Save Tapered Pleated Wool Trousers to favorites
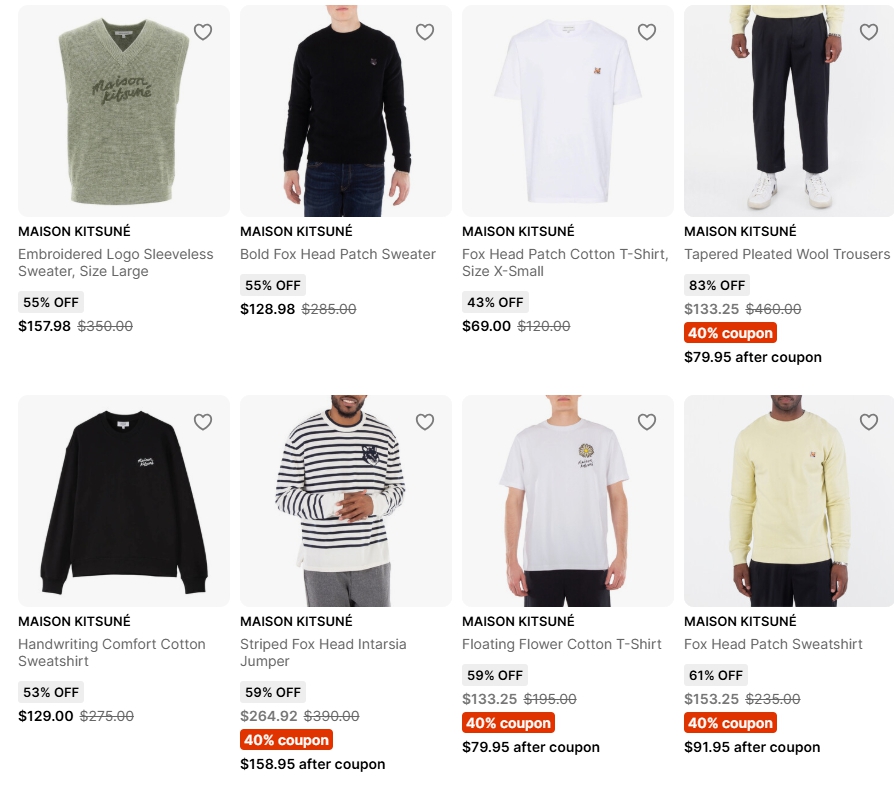Image resolution: width=894 pixels, height=792 pixels. (x=869, y=32)
